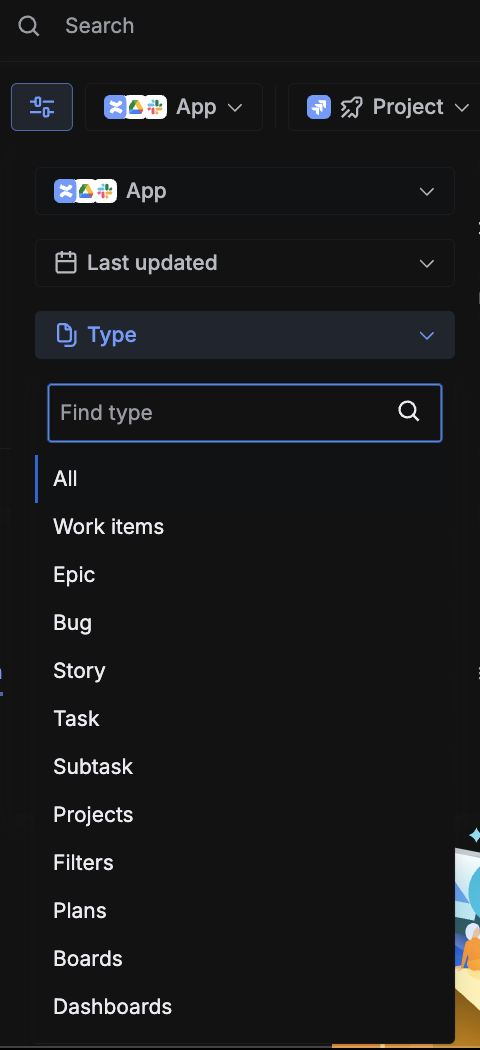Click the calendar icon beside Last updated
This screenshot has height=1050, width=480.
coord(66,262)
